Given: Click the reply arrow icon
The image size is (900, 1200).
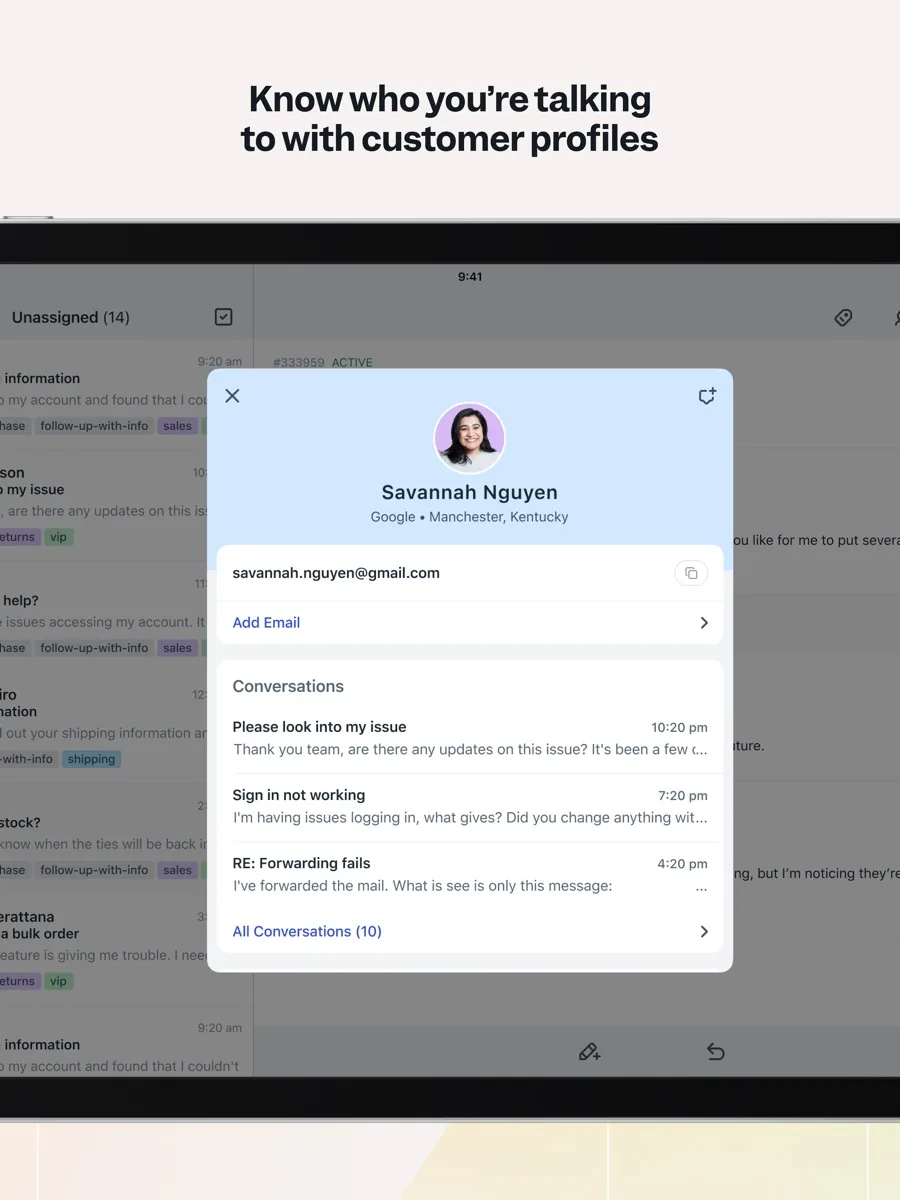Looking at the screenshot, I should (x=715, y=1051).
